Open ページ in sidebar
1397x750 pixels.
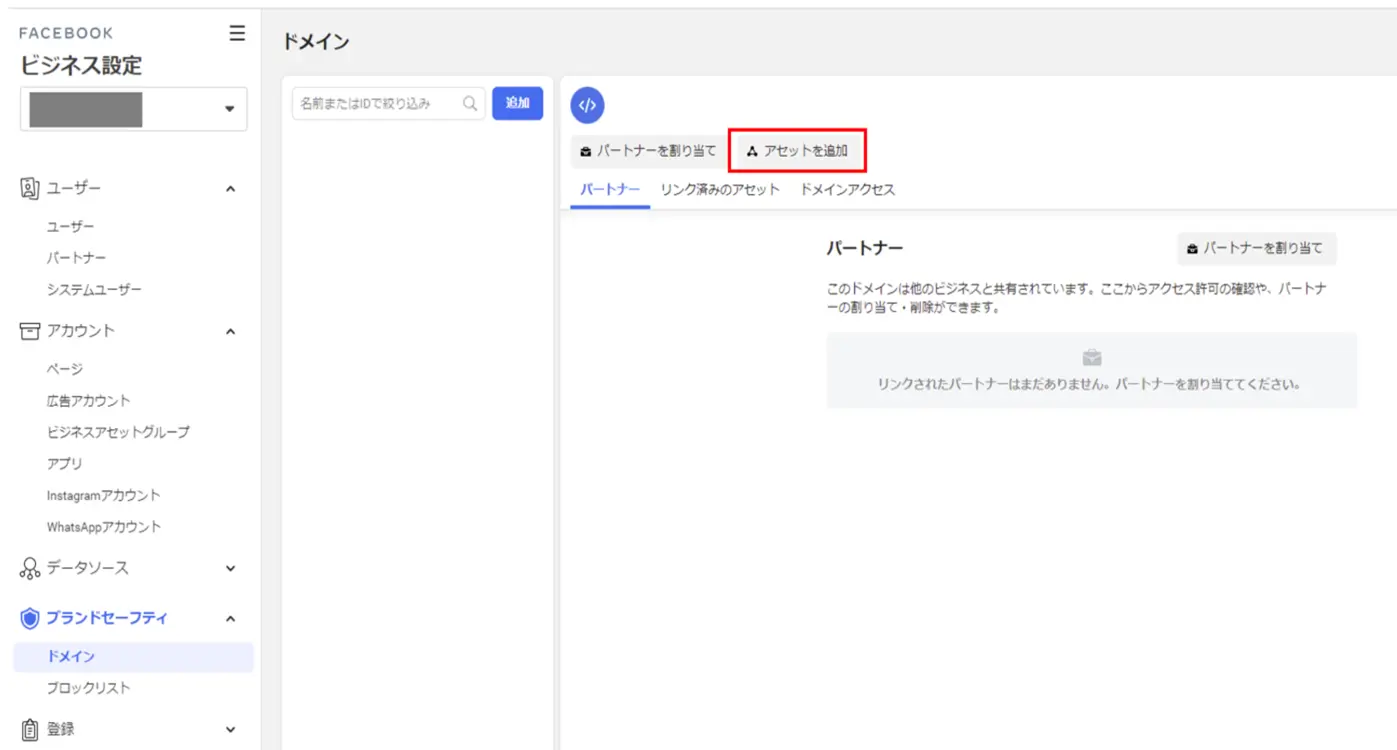coord(65,369)
